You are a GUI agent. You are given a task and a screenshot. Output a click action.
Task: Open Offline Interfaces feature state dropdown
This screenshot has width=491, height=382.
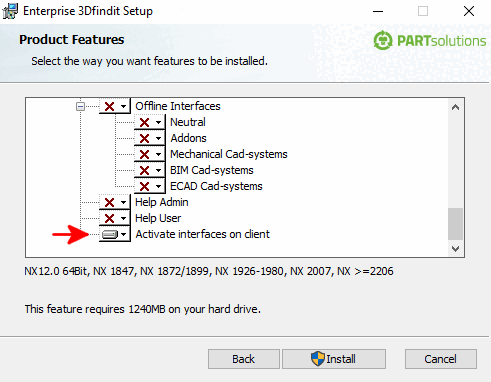coord(115,106)
